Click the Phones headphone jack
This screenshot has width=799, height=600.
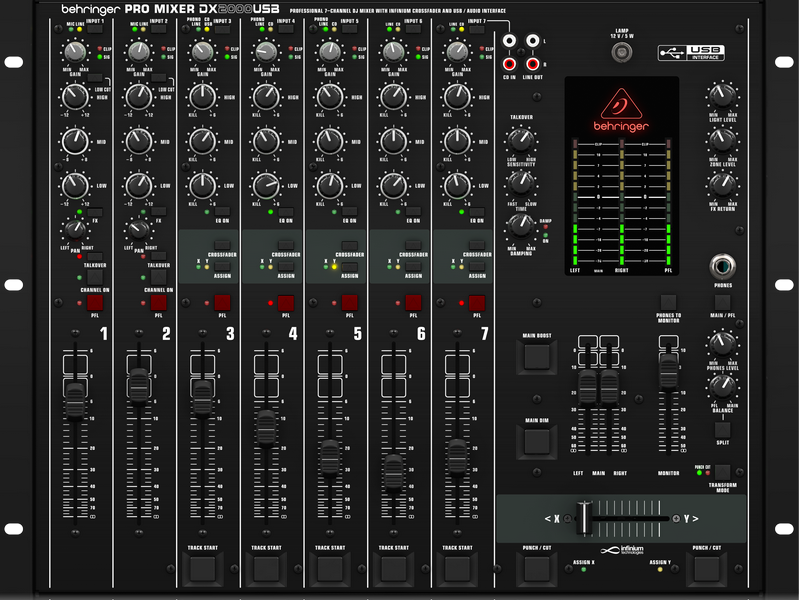[x=723, y=266]
